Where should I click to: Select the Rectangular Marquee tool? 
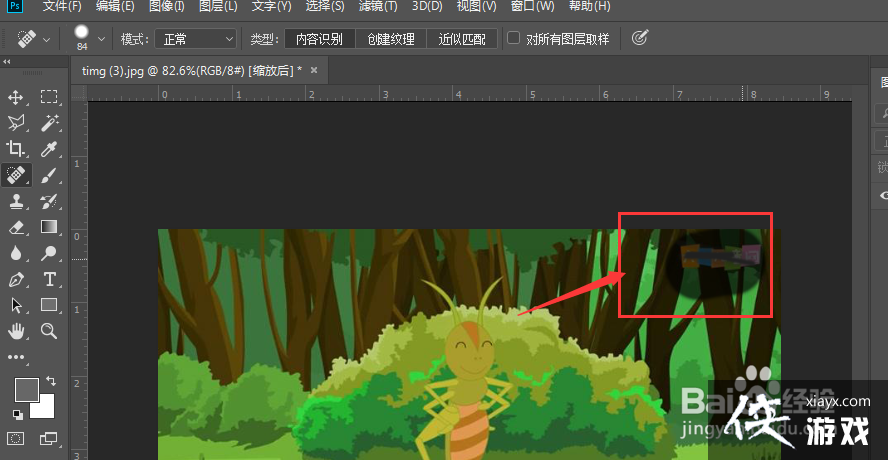pyautogui.click(x=48, y=97)
